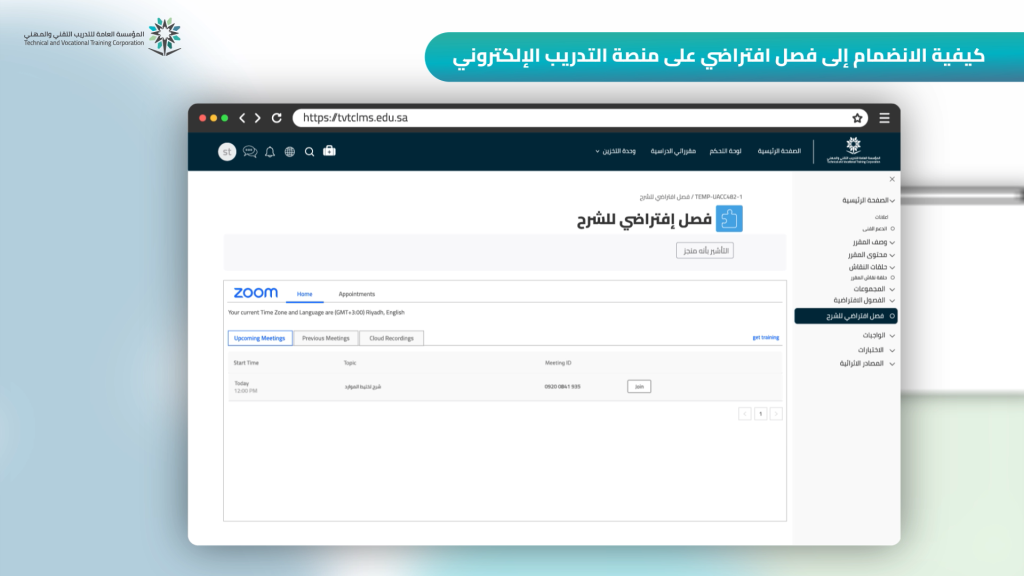This screenshot has width=1024, height=576.
Task: Click the Zoom logo
Action: (255, 293)
